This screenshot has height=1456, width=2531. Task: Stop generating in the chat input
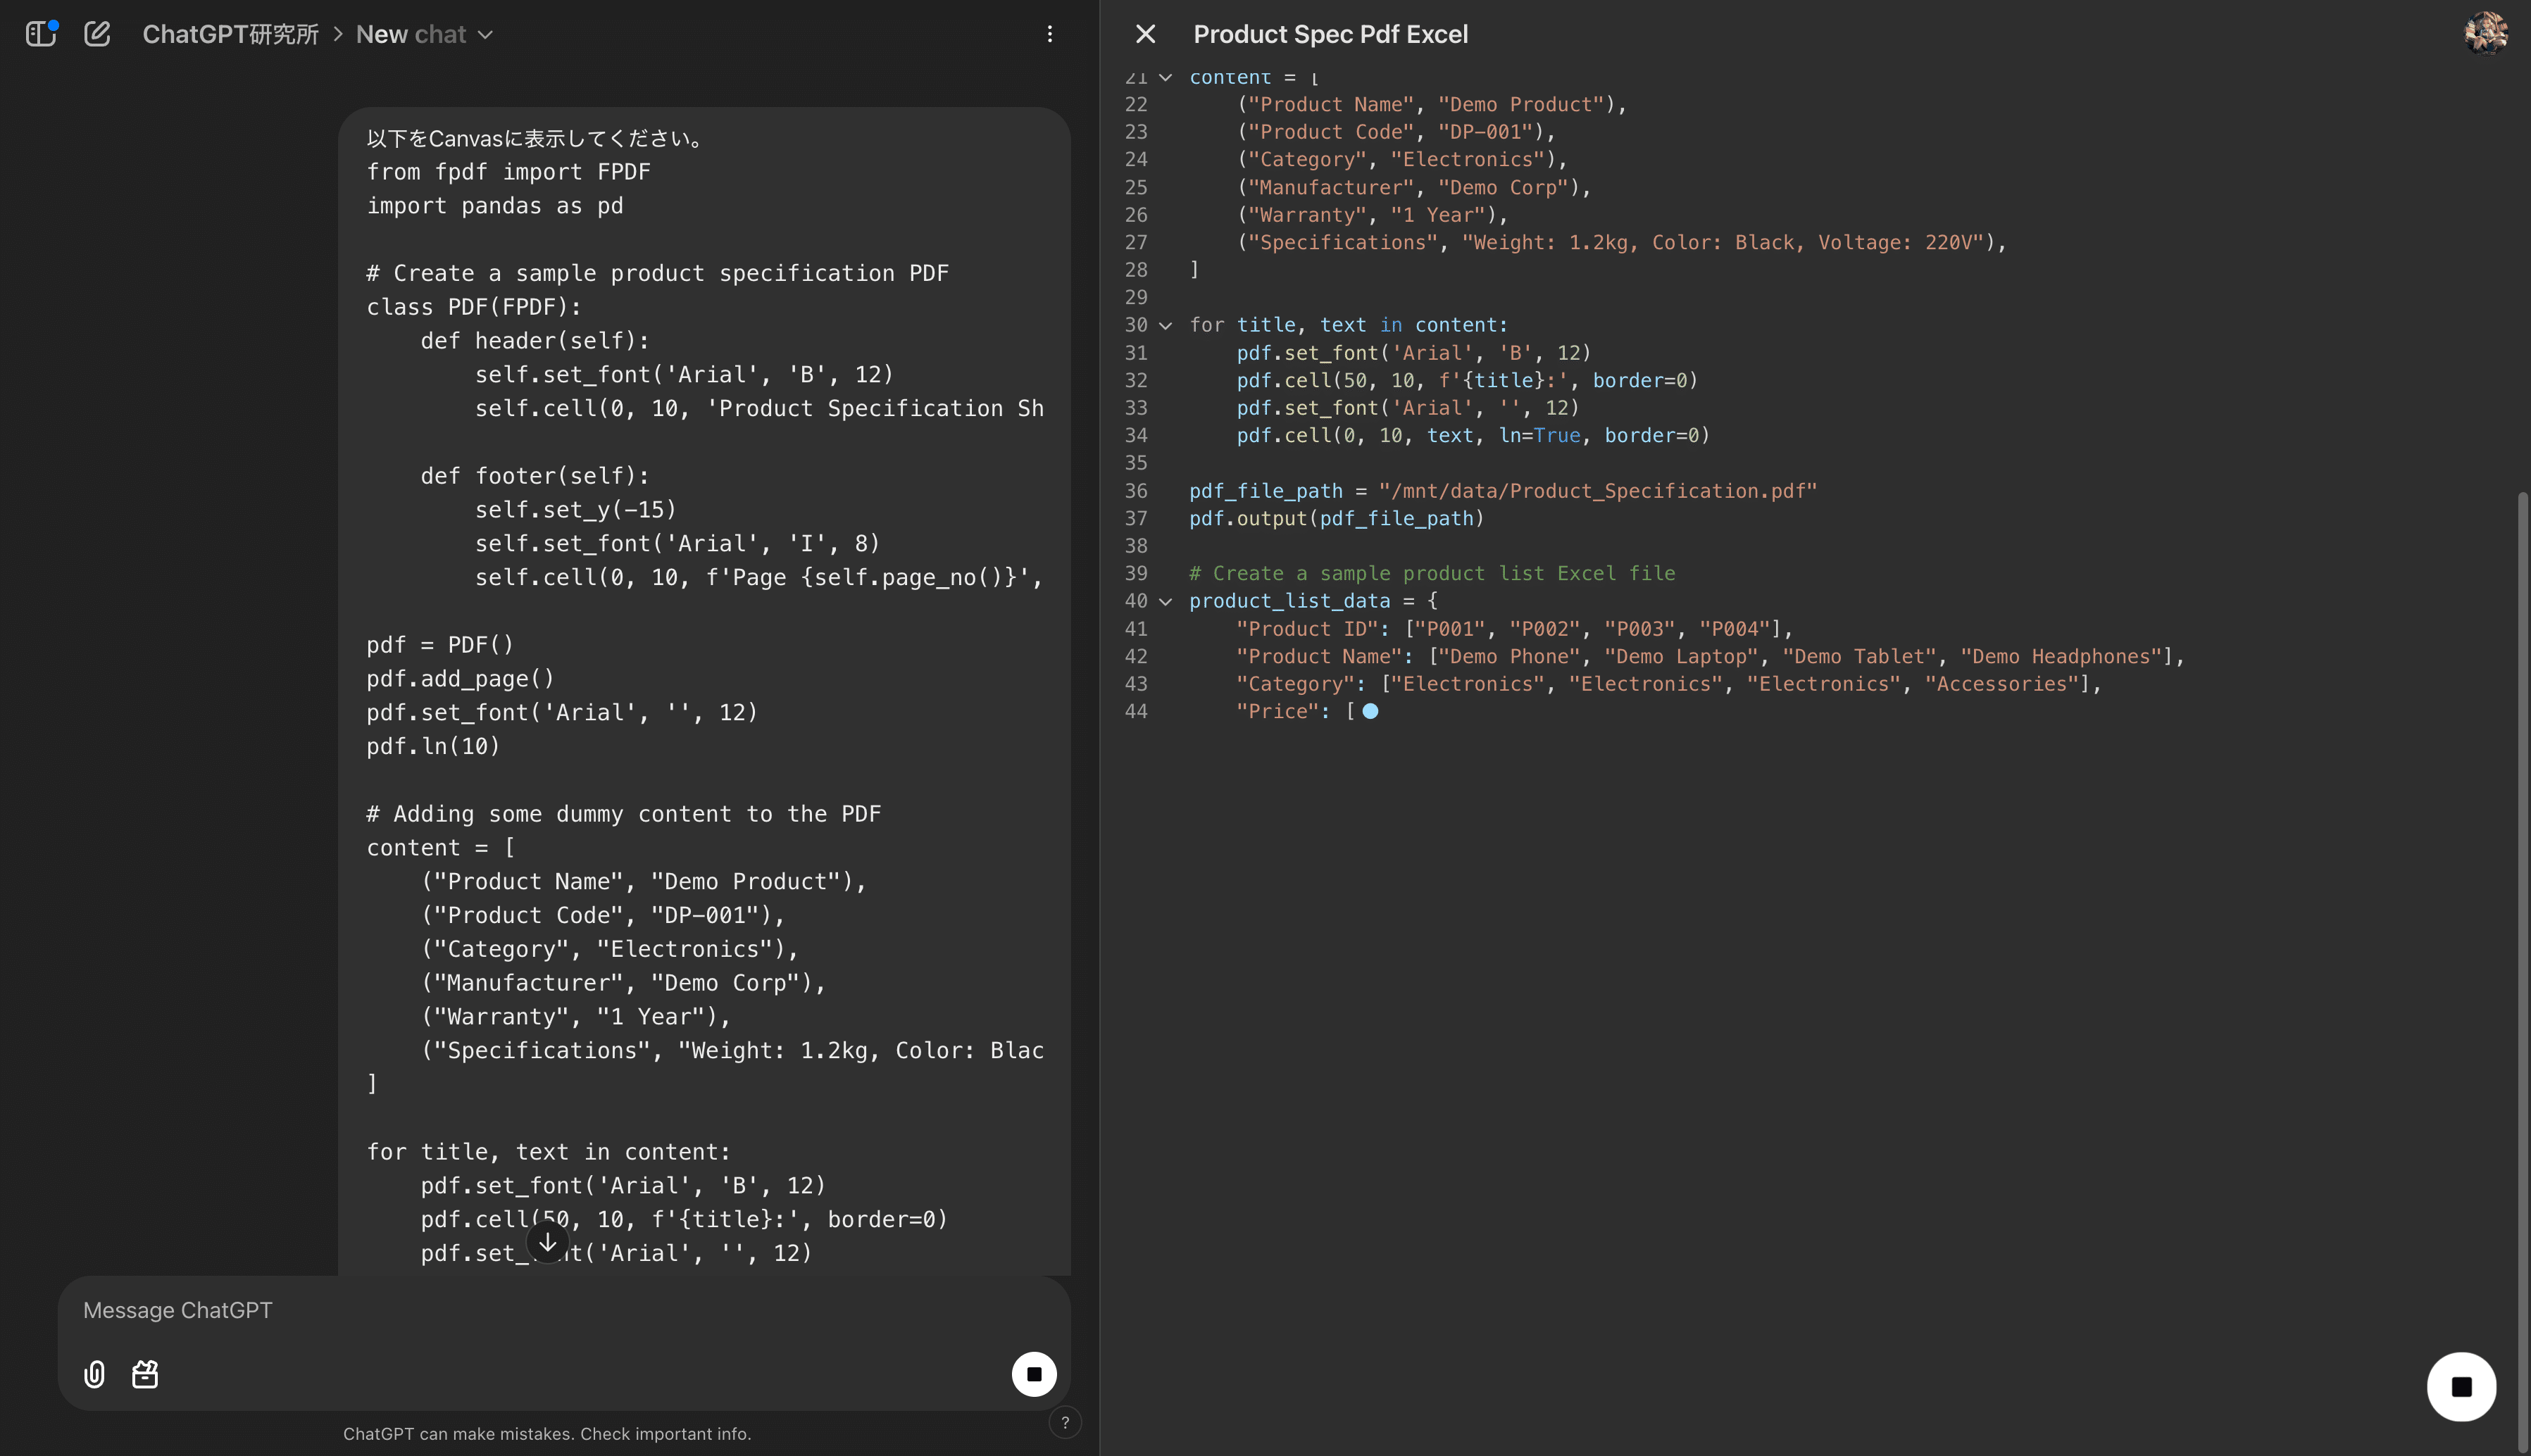pos(1034,1374)
